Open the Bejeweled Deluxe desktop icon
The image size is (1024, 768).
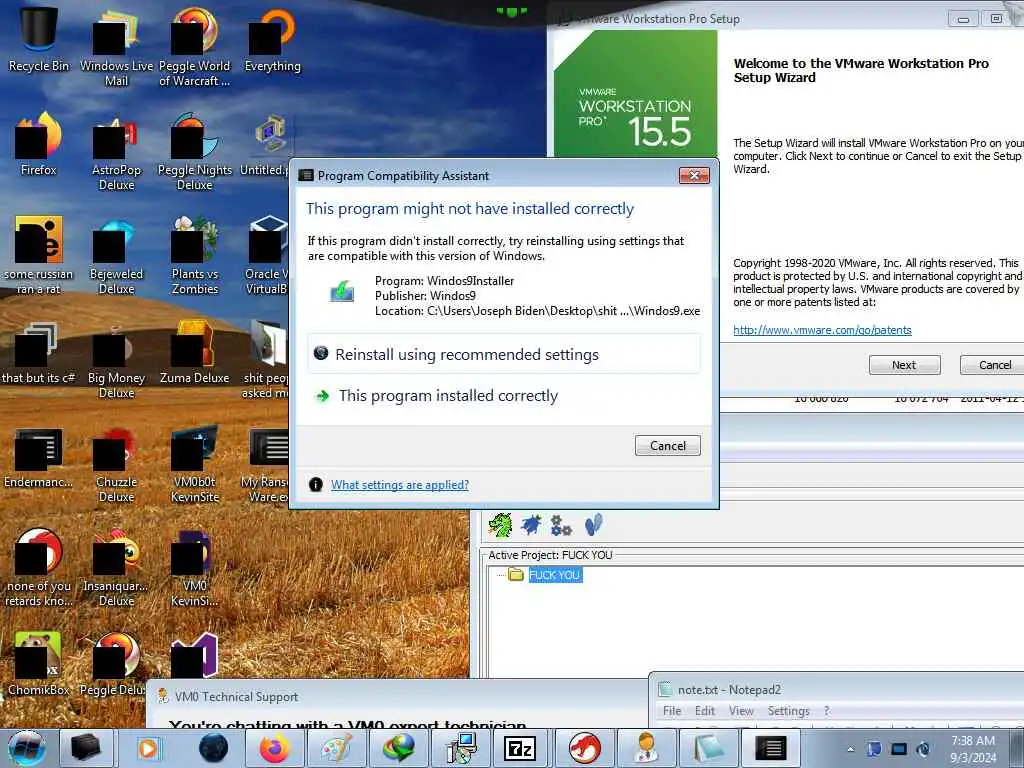coord(116,255)
